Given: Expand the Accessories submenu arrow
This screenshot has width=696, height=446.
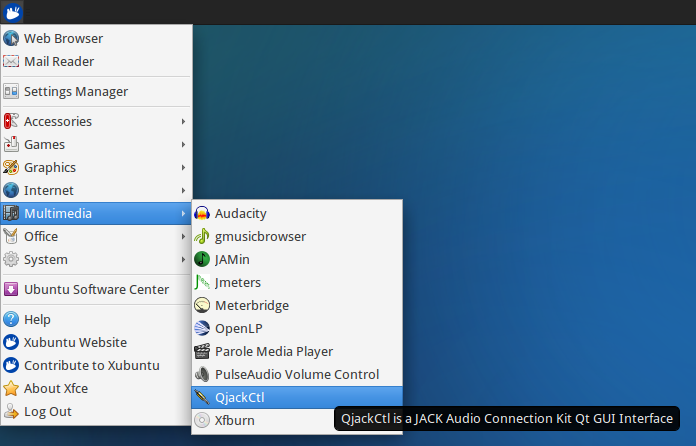Looking at the screenshot, I should point(183,122).
